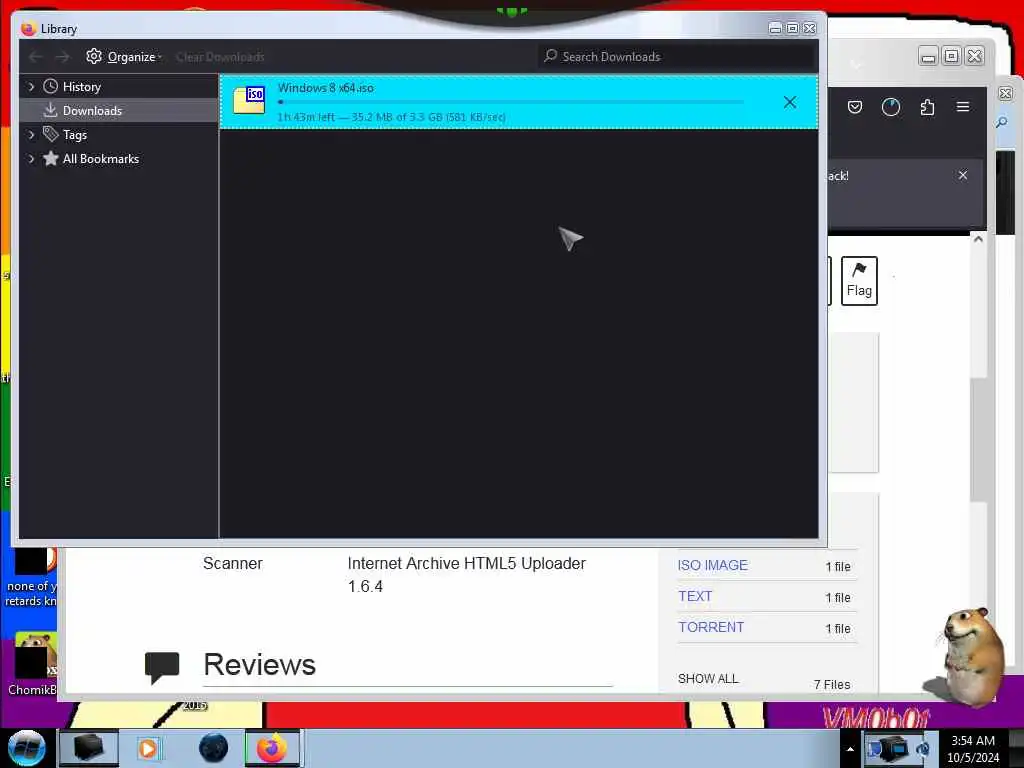Select Downloads in the sidebar
Image resolution: width=1024 pixels, height=768 pixels.
coord(92,111)
